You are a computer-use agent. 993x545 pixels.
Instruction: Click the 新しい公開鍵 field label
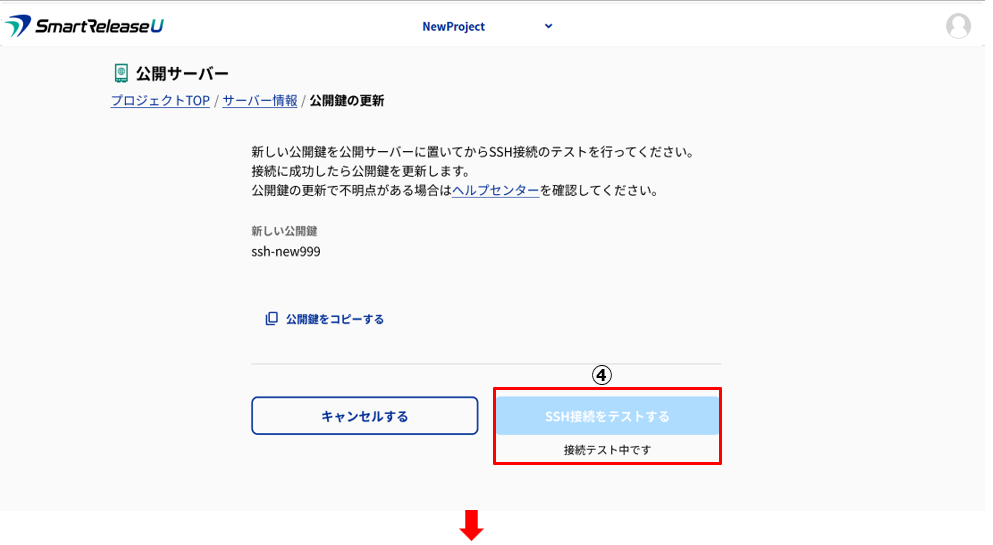[x=284, y=230]
